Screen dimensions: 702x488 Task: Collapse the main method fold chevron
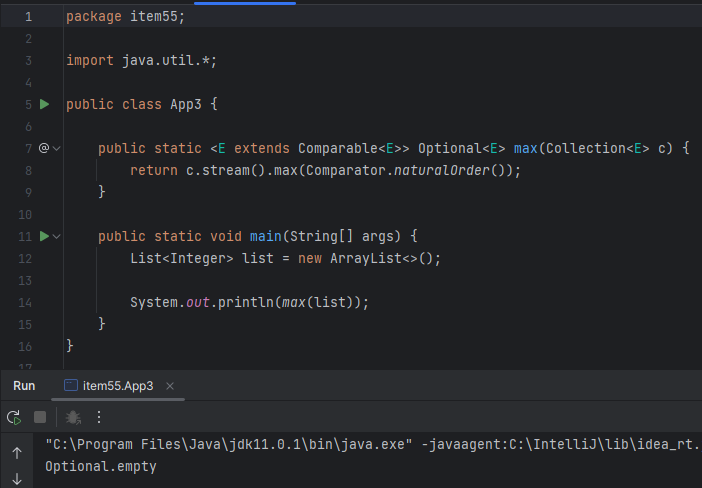click(x=56, y=236)
